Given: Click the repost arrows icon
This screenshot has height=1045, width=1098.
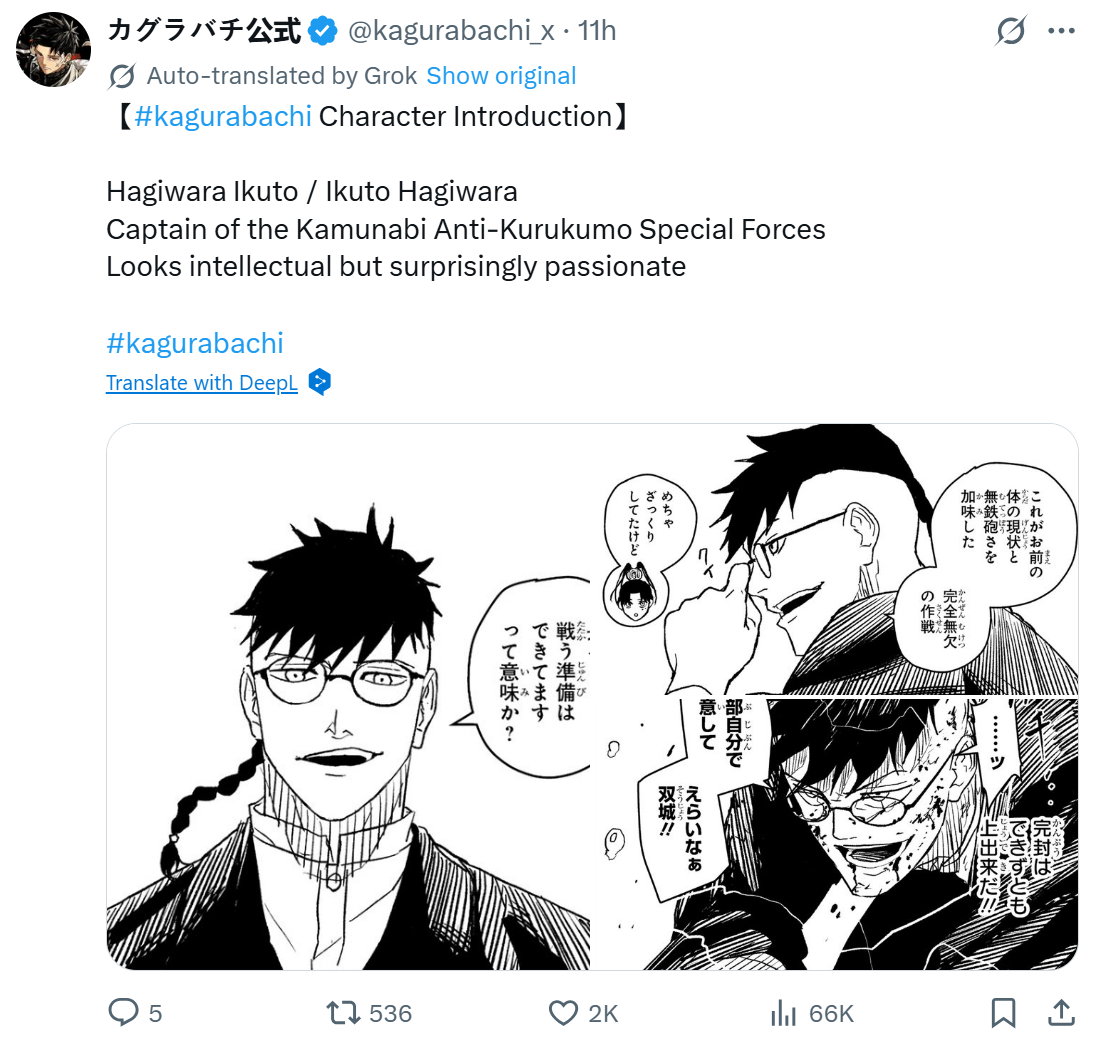Looking at the screenshot, I should pyautogui.click(x=343, y=1013).
